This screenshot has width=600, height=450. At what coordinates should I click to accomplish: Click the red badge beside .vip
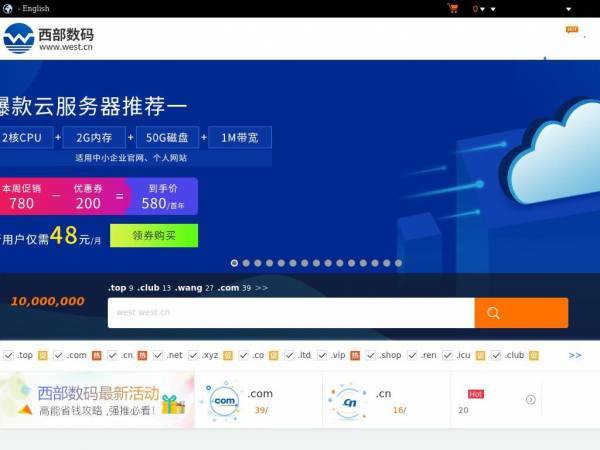click(355, 355)
